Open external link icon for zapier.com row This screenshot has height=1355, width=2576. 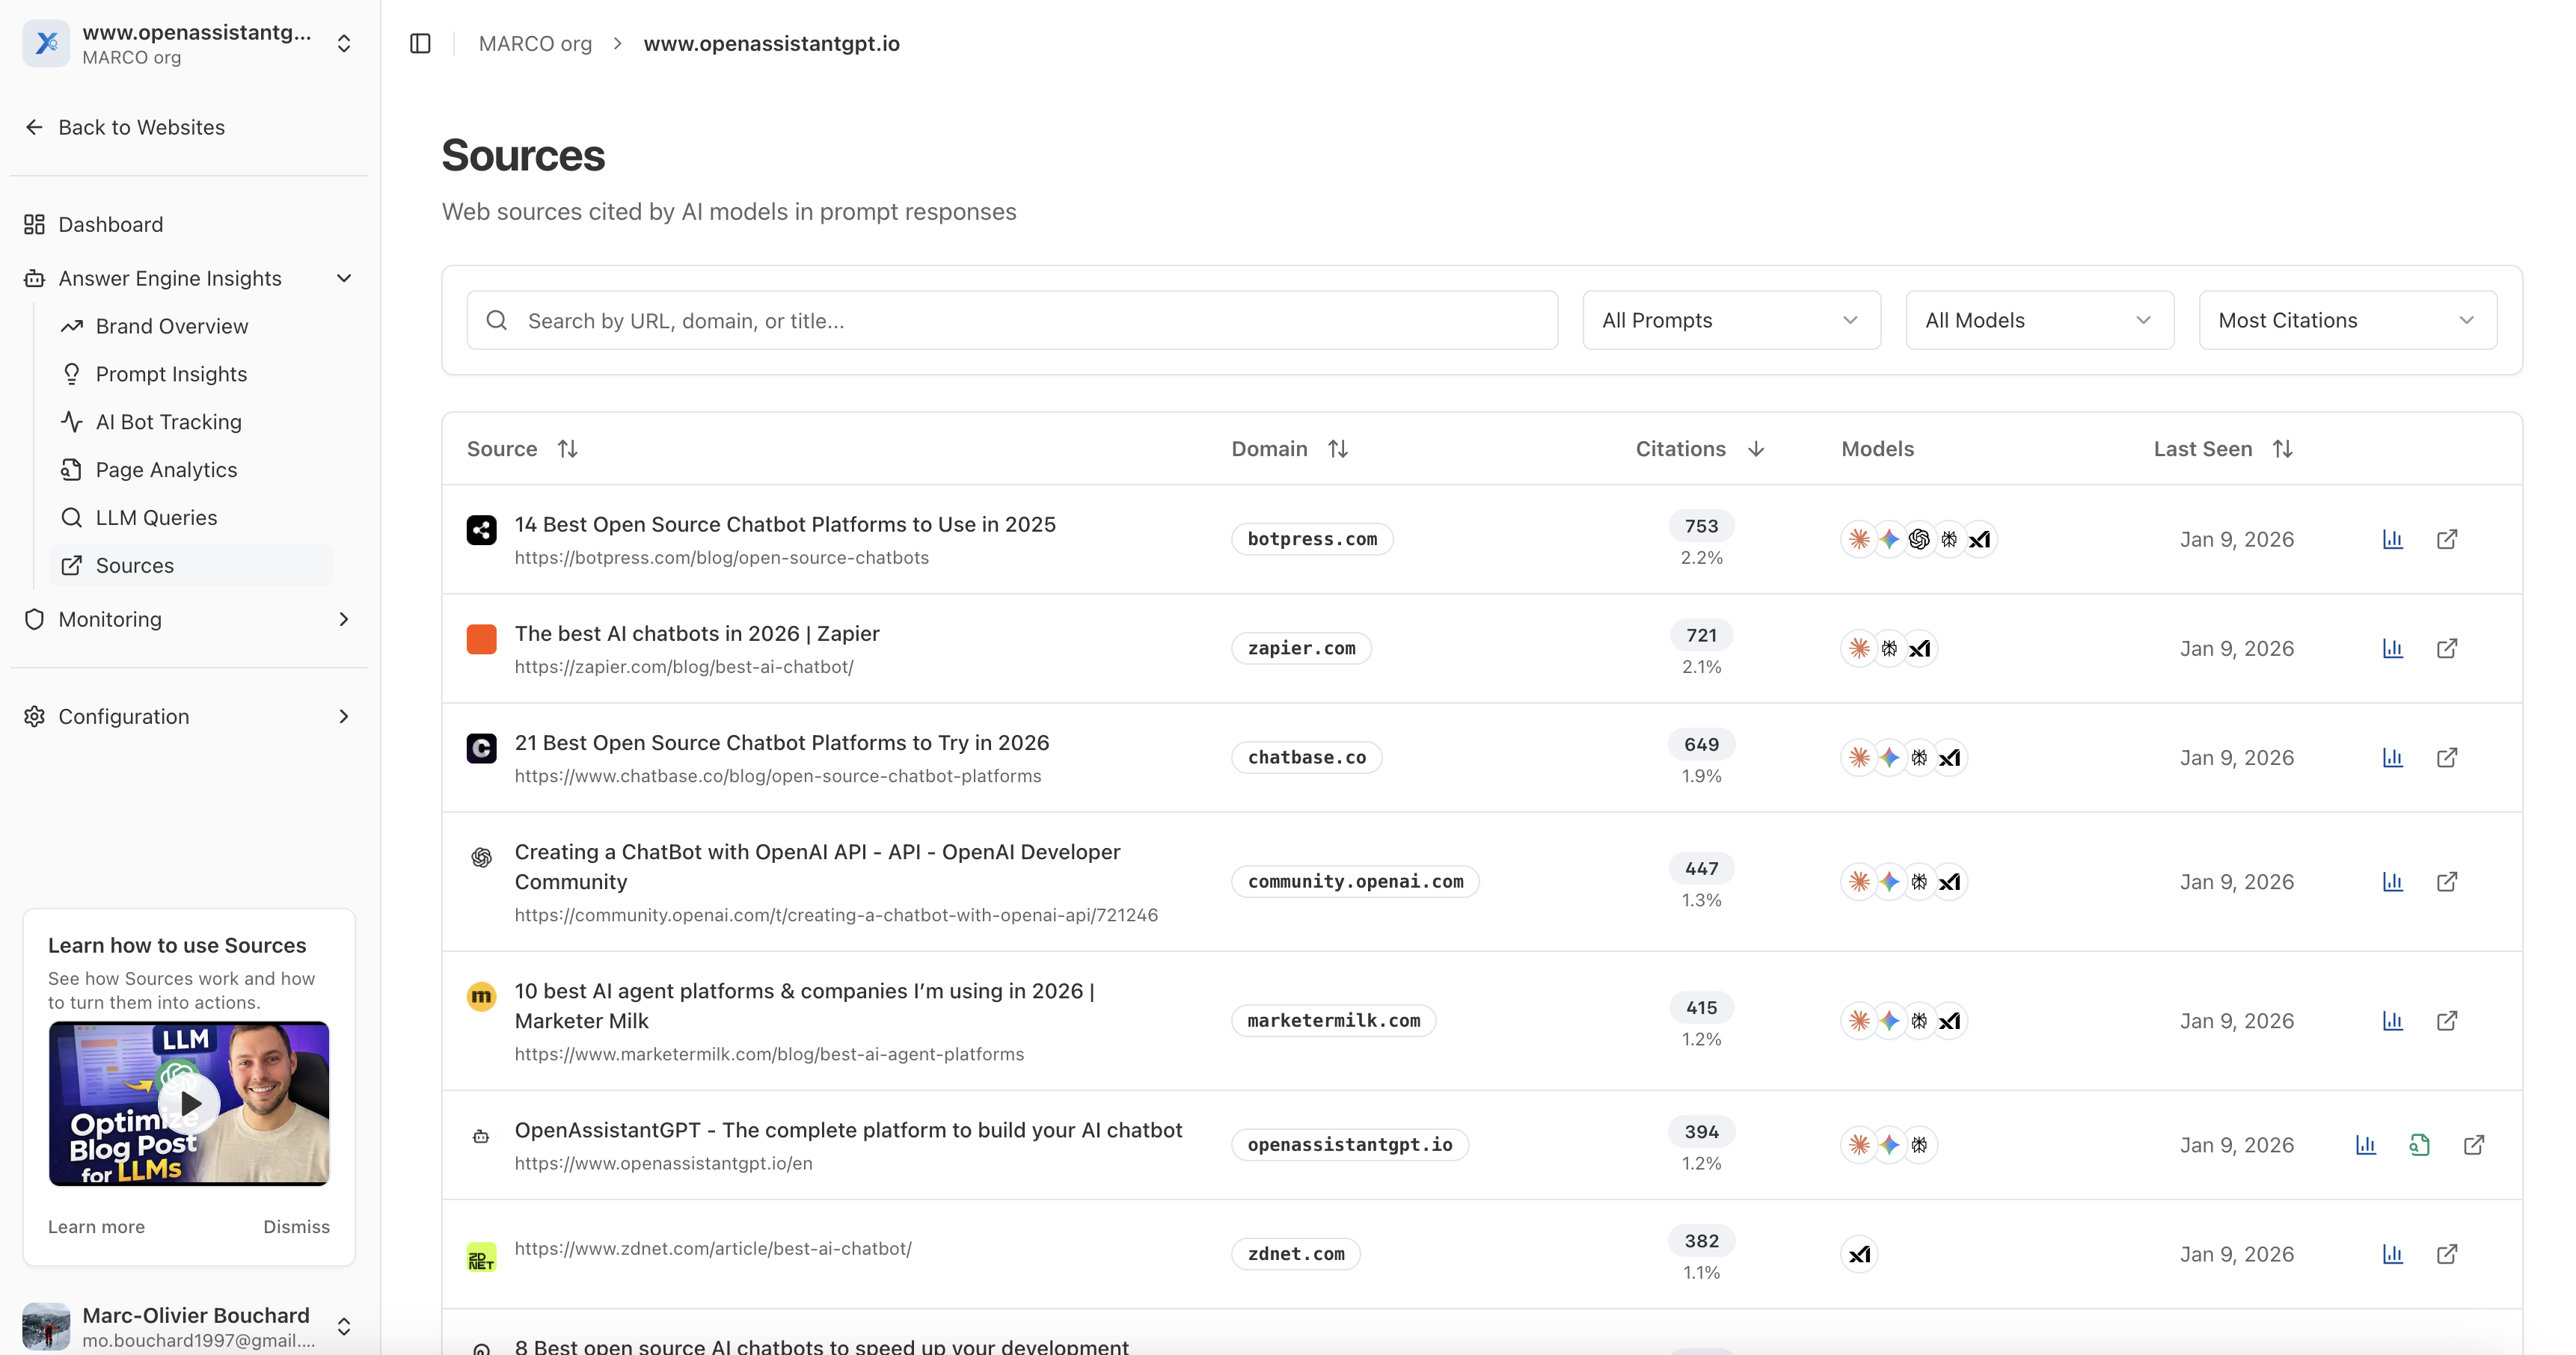point(2446,648)
